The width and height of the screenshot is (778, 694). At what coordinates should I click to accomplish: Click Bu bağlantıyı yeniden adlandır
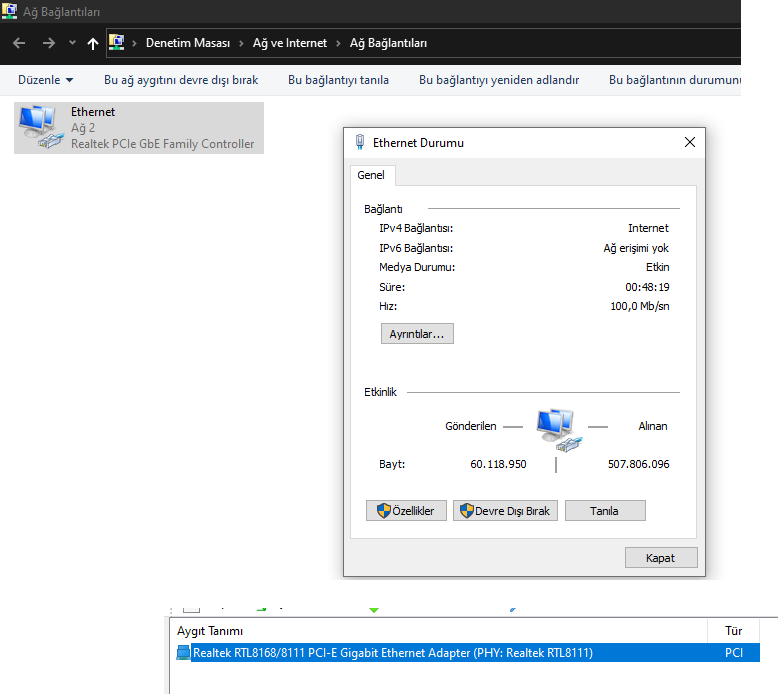(x=499, y=80)
